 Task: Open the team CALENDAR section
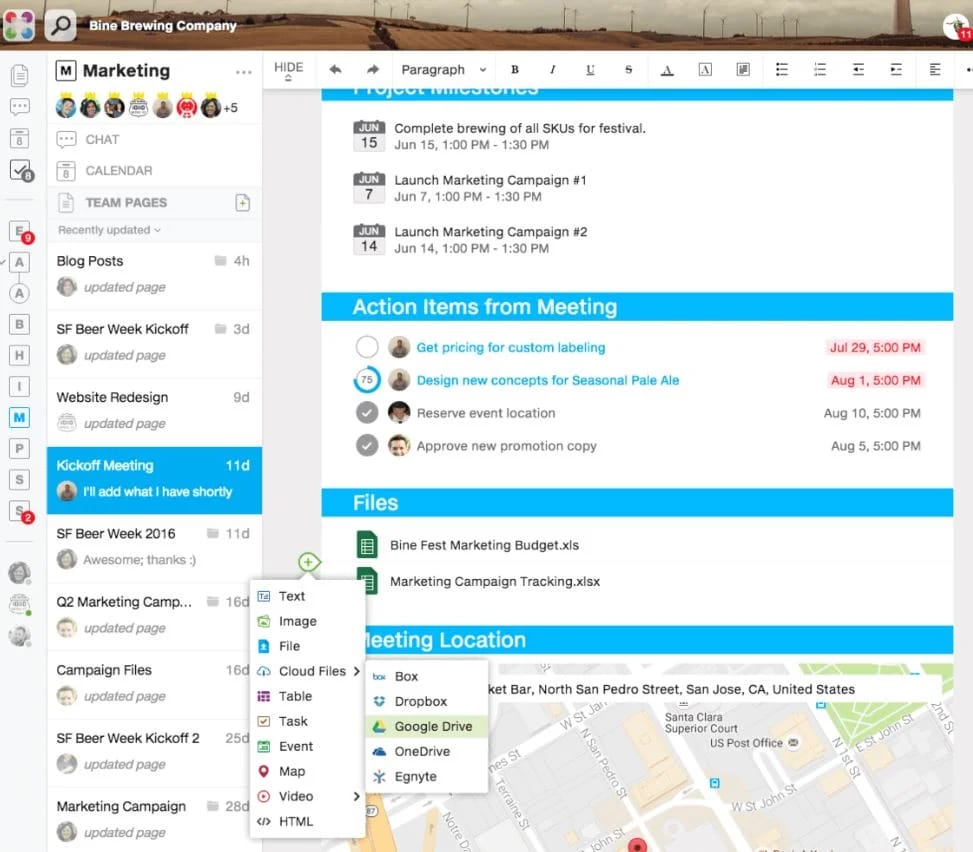tap(155, 171)
